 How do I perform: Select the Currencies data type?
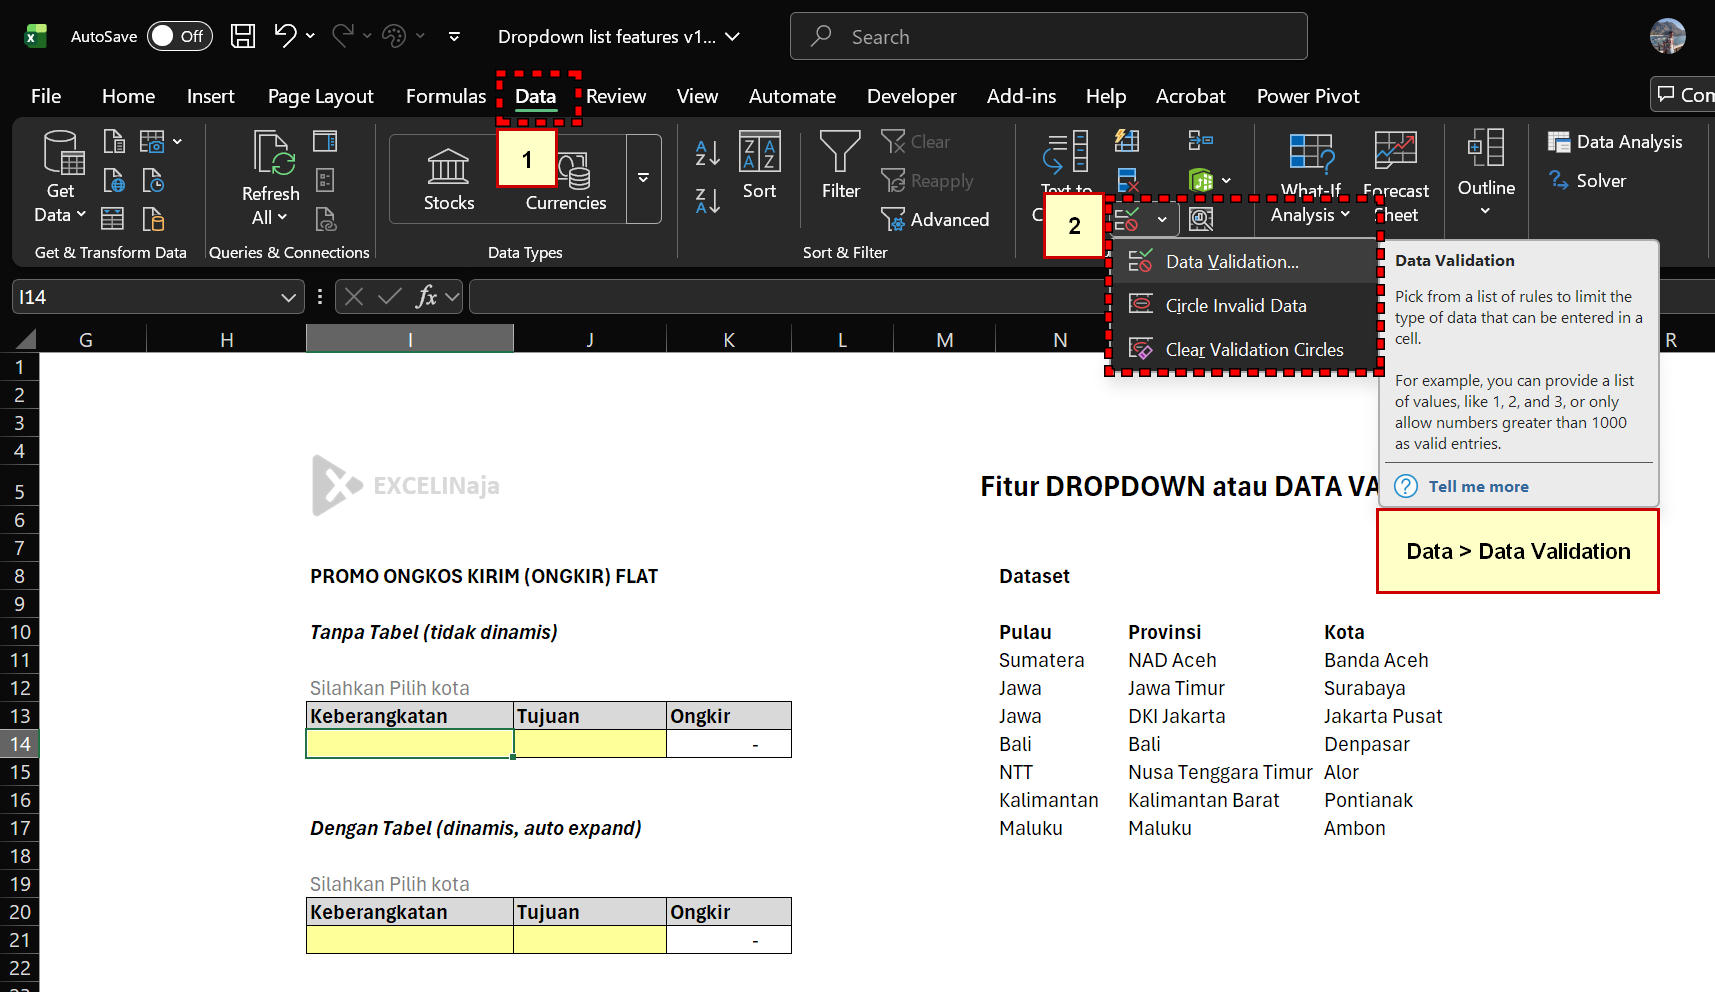click(566, 178)
